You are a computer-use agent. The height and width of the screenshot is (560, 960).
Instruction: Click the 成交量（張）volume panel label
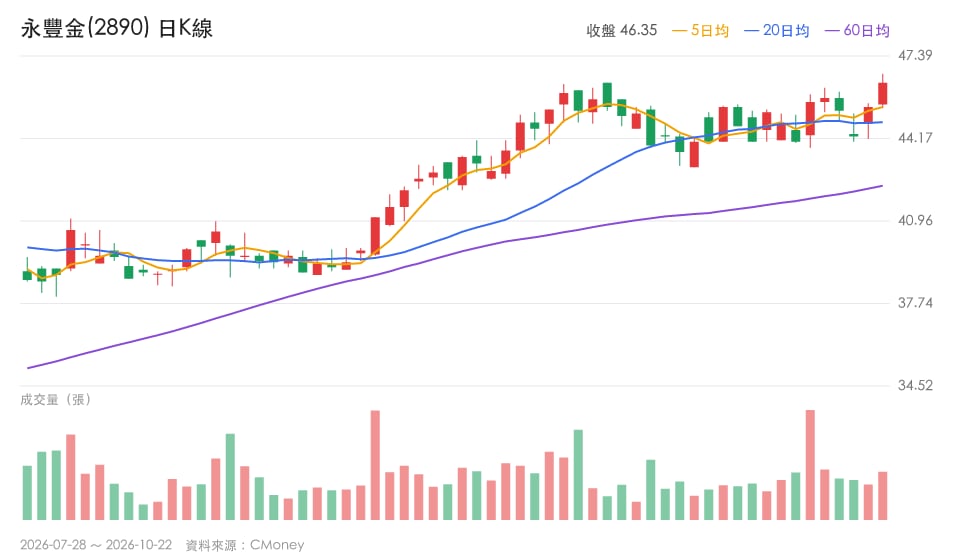56,400
